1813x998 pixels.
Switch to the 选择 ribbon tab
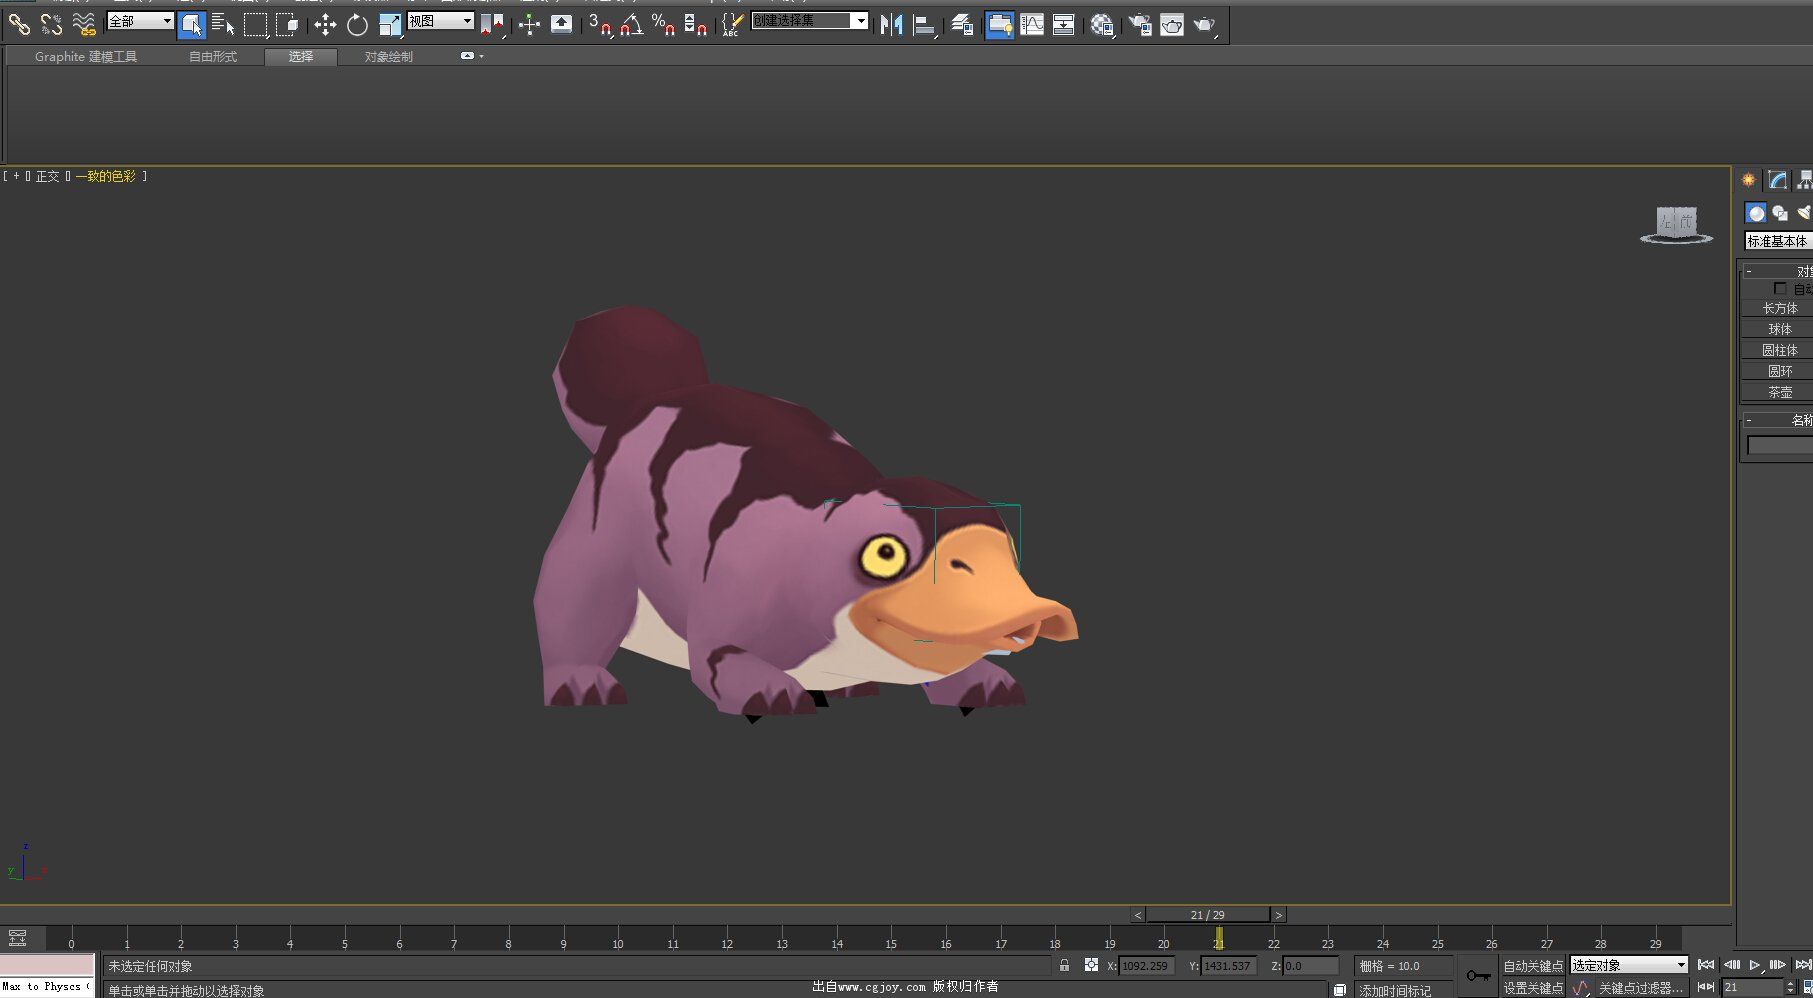tap(301, 57)
